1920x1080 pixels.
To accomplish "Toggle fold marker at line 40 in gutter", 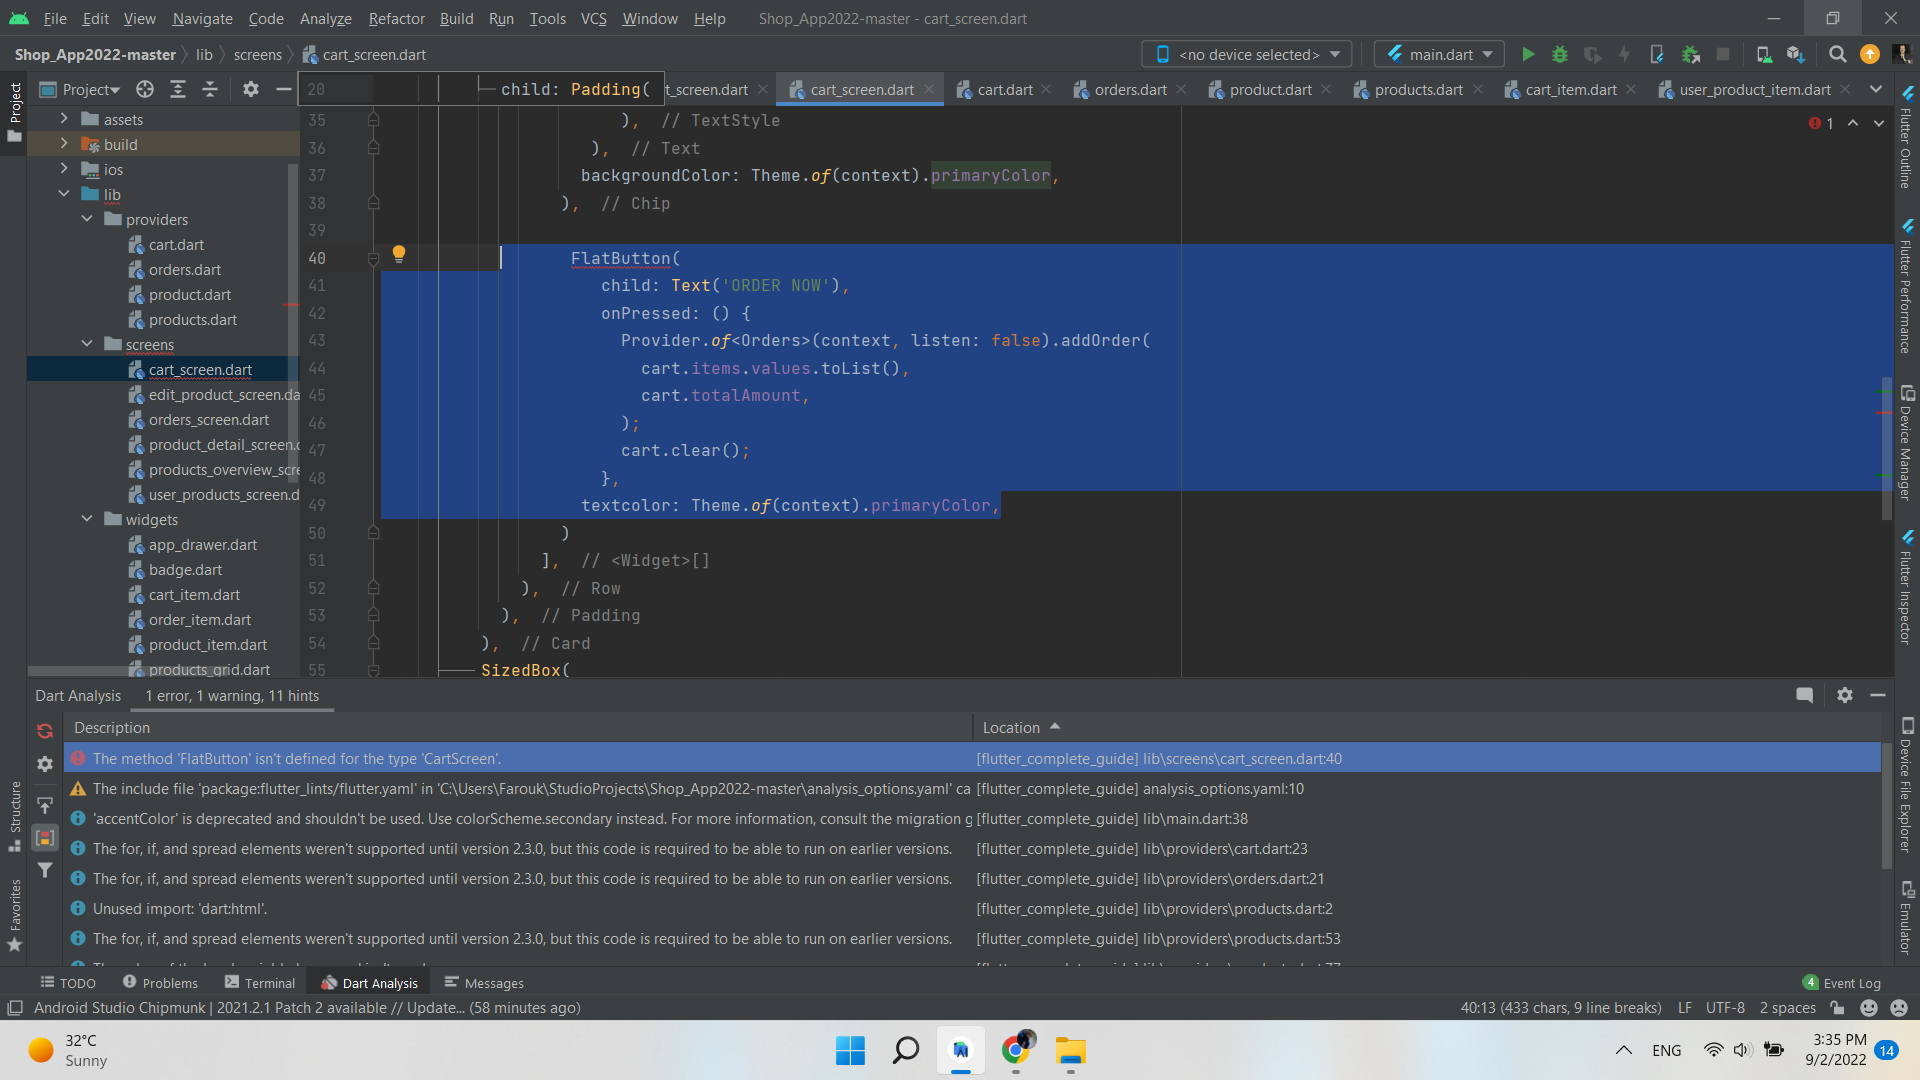I will pos(373,258).
